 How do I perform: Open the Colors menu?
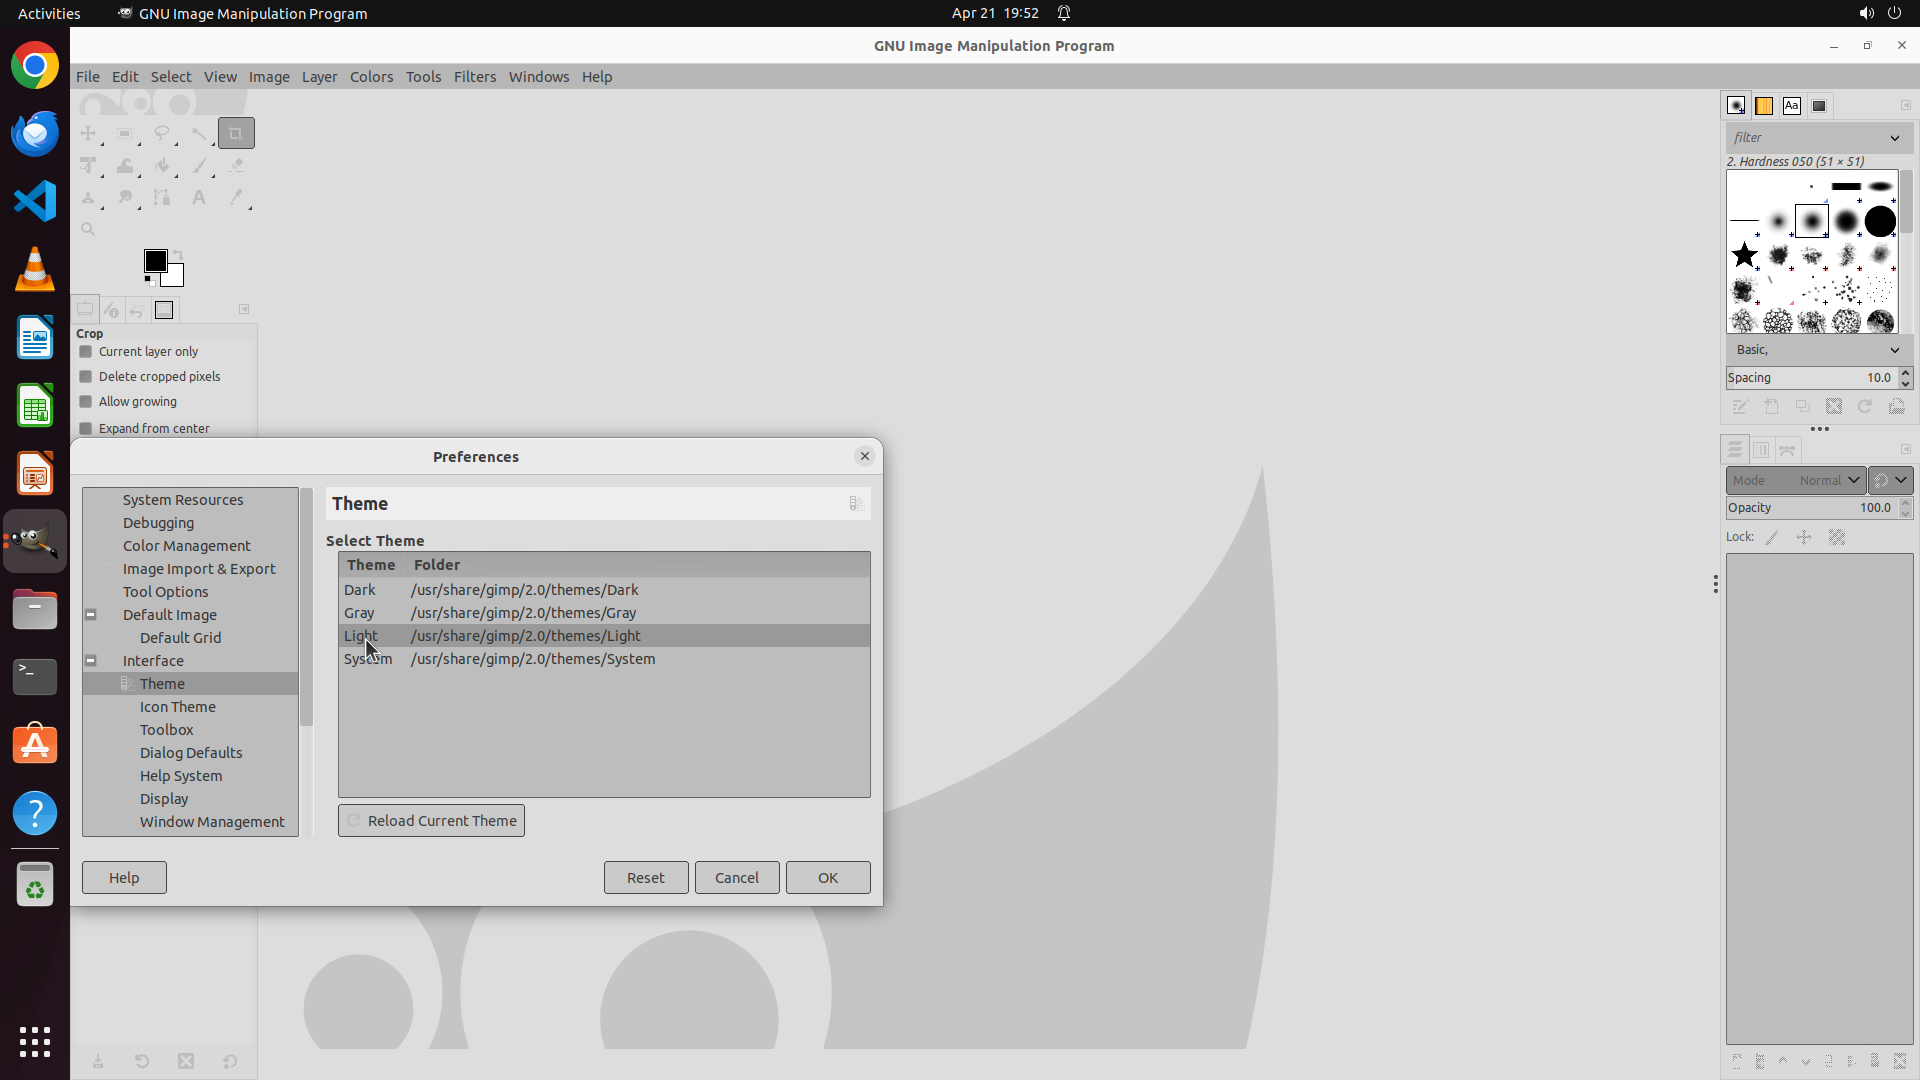pos(371,77)
